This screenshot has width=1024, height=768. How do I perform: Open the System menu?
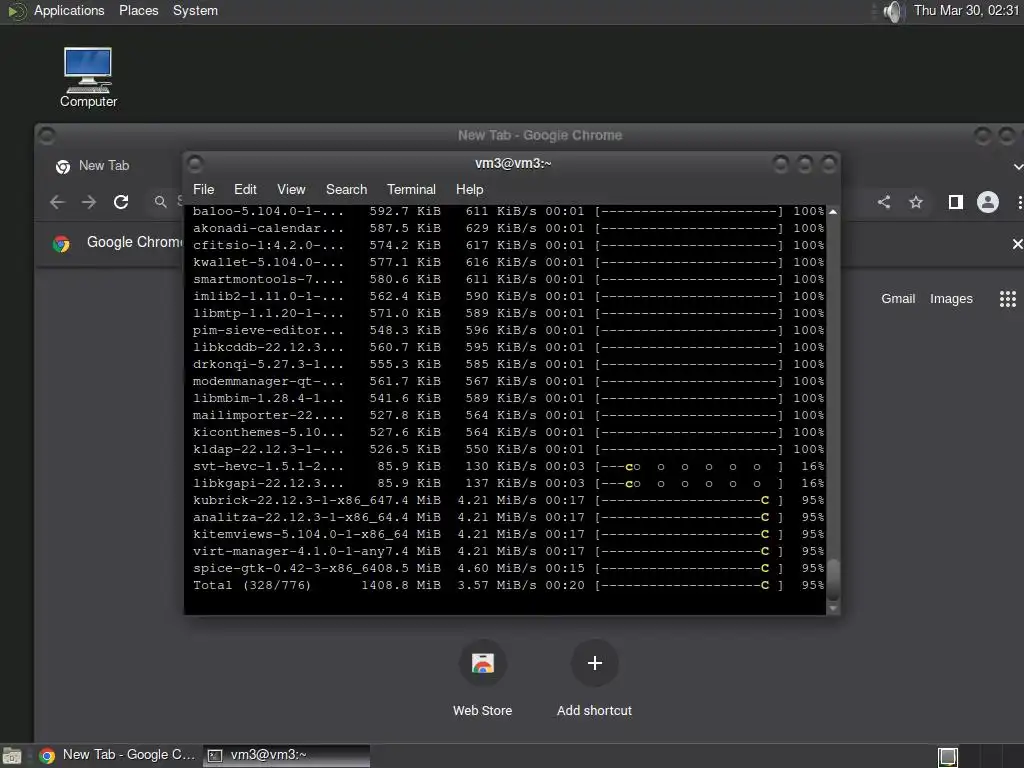pyautogui.click(x=195, y=10)
